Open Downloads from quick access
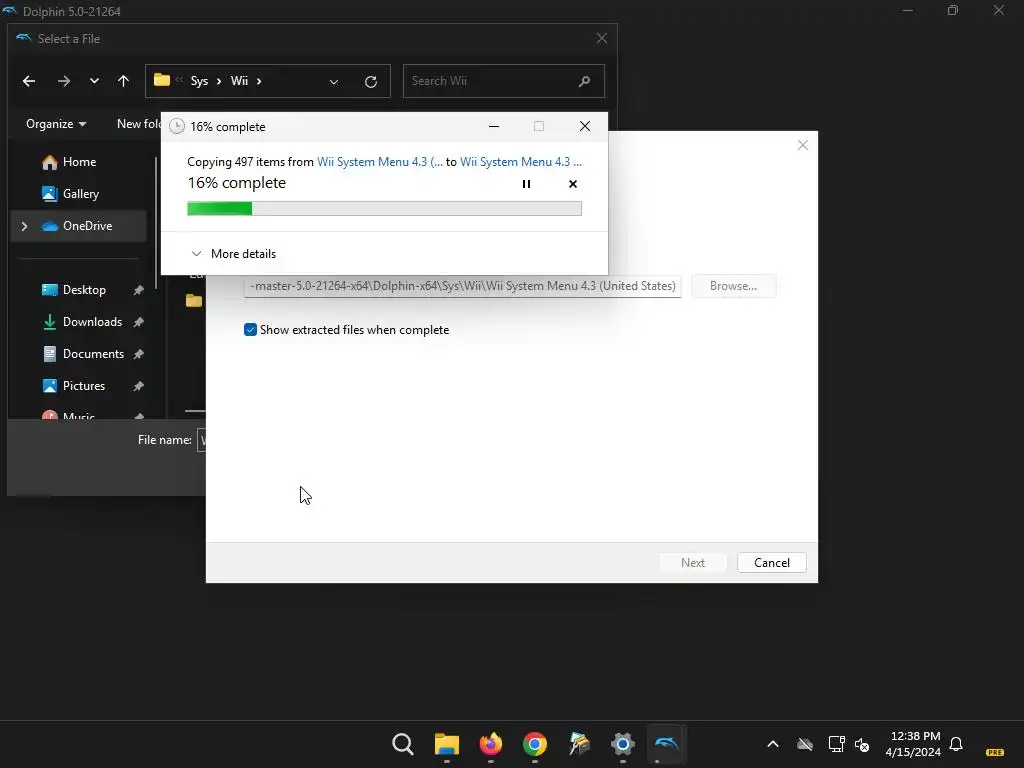 (82, 322)
